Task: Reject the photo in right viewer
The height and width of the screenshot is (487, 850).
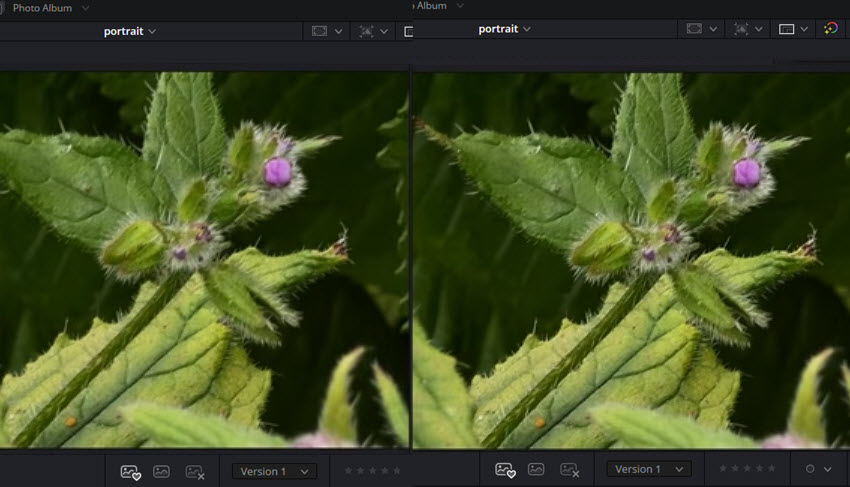Action: pos(569,470)
